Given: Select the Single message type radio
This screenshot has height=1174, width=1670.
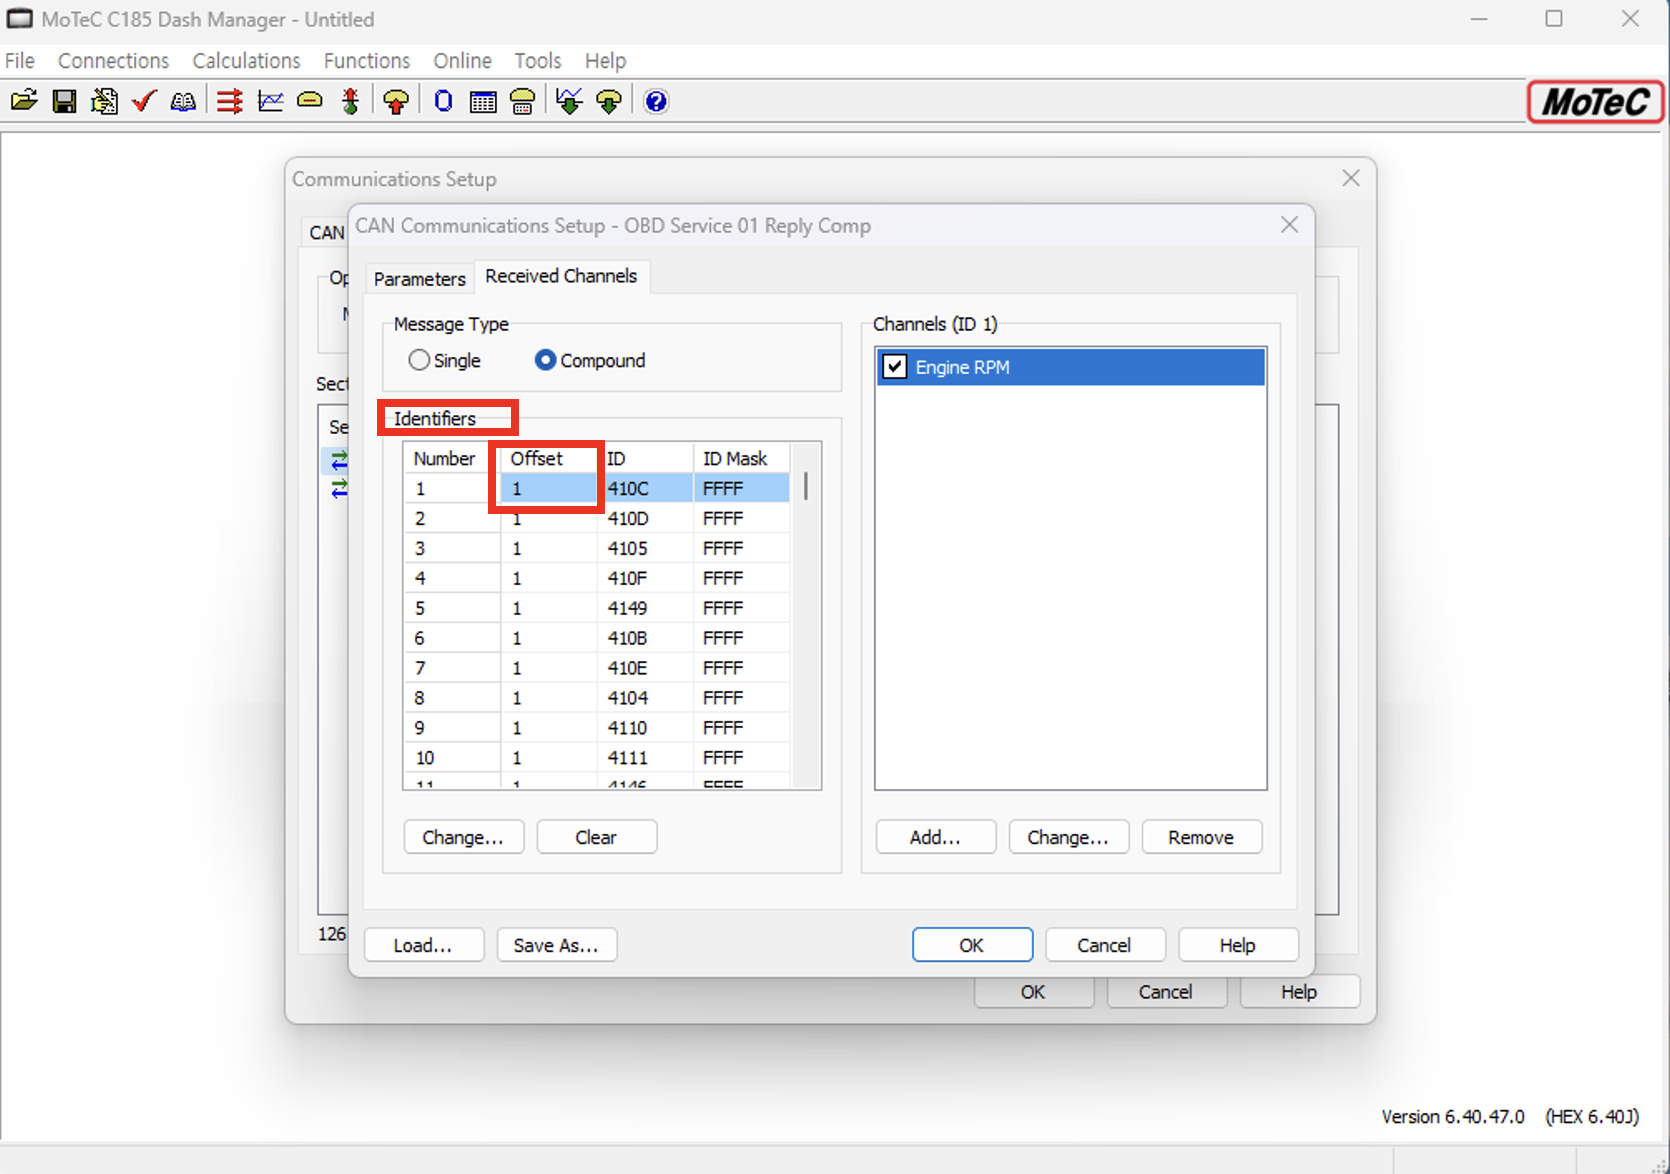Looking at the screenshot, I should coord(445,360).
